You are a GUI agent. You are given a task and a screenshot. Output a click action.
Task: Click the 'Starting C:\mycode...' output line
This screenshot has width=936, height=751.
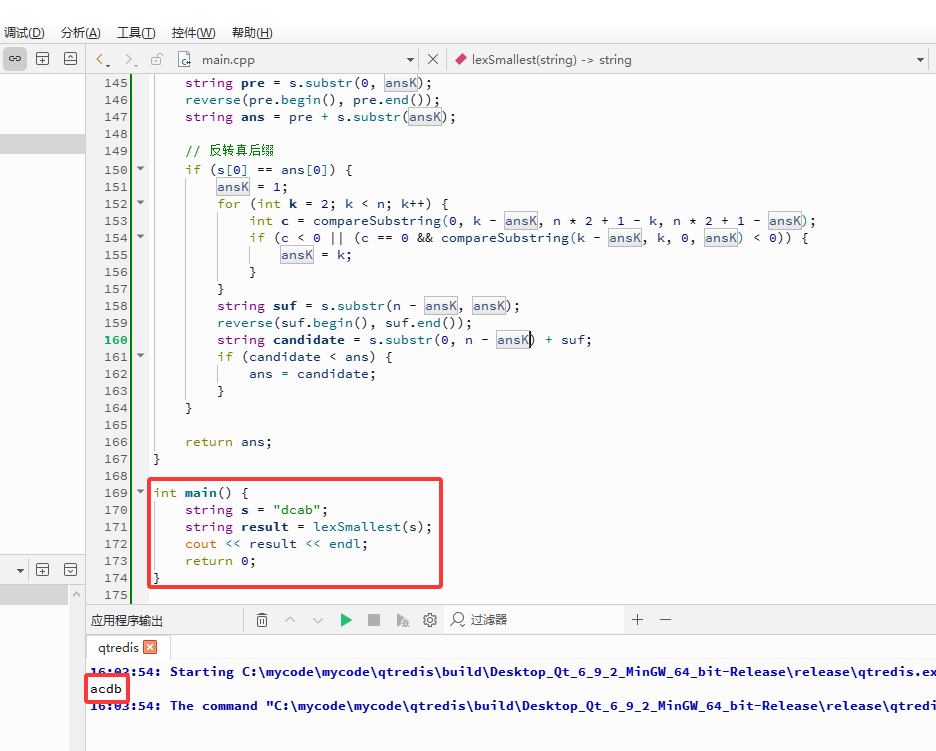pos(513,672)
